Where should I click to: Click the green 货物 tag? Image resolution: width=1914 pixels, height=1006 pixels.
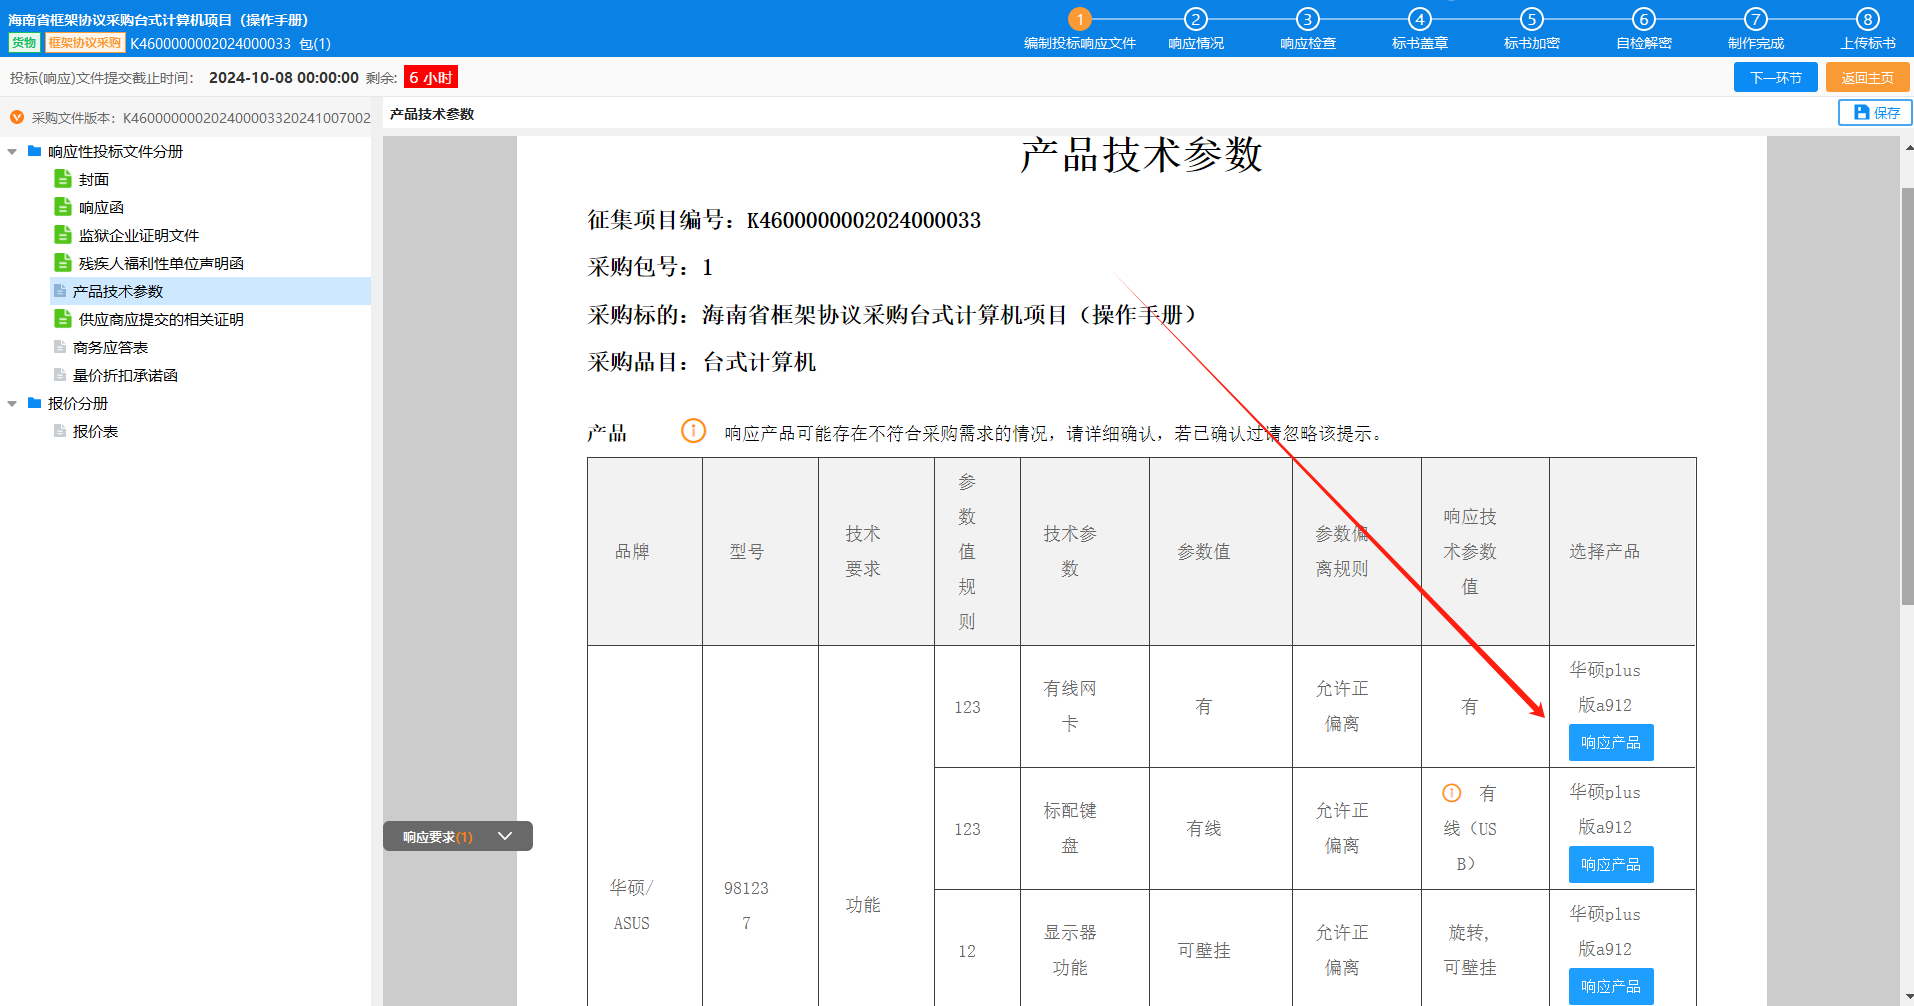[x=24, y=43]
